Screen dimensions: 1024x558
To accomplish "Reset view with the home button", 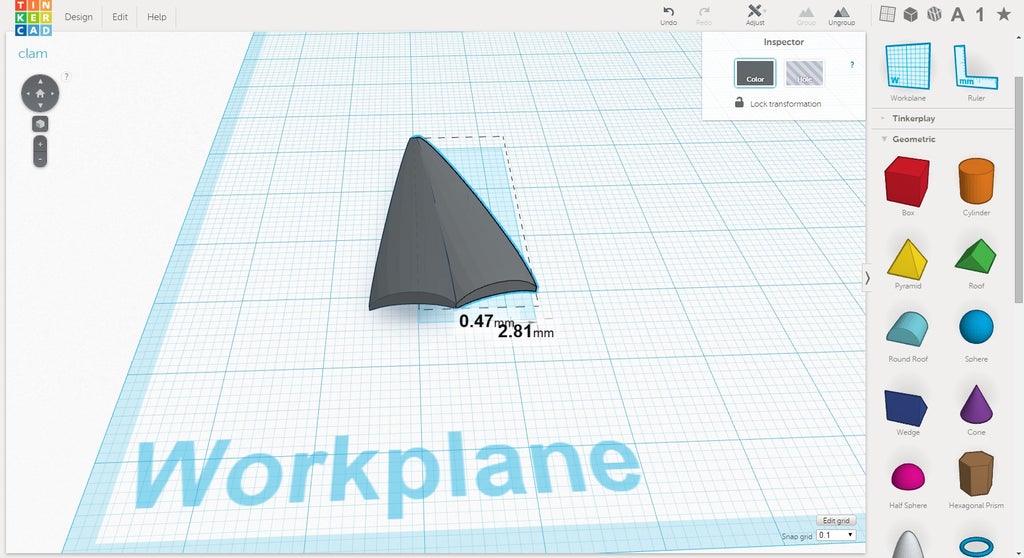I will (x=40, y=93).
